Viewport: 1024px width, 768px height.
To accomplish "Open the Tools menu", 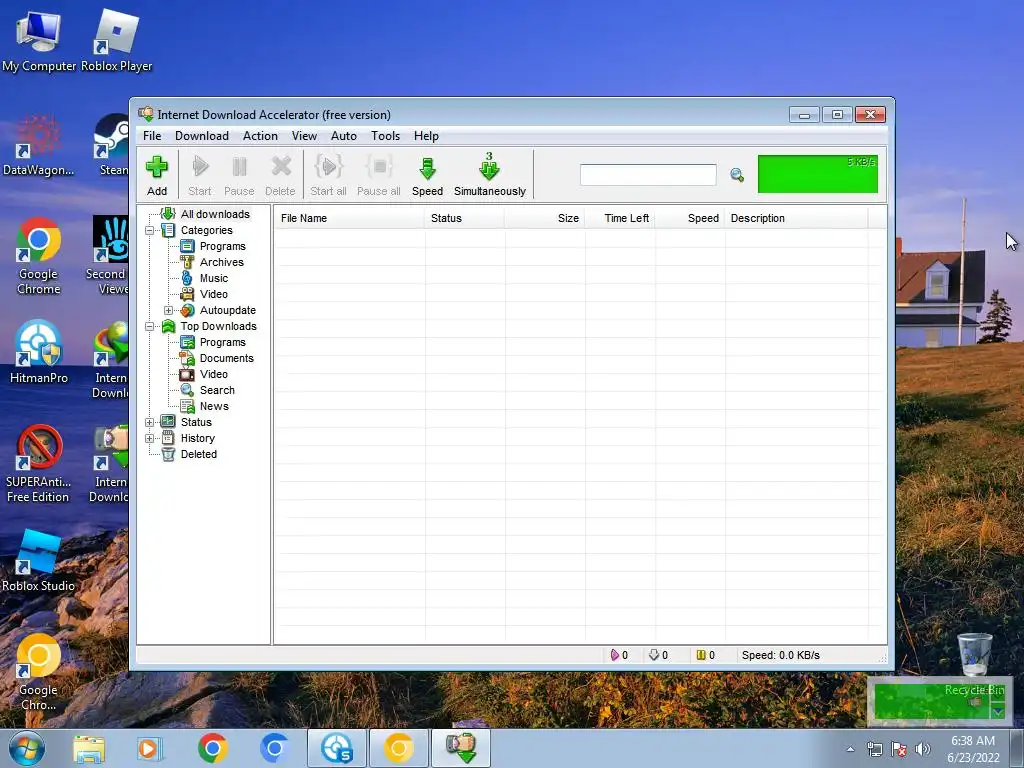I will click(x=385, y=136).
